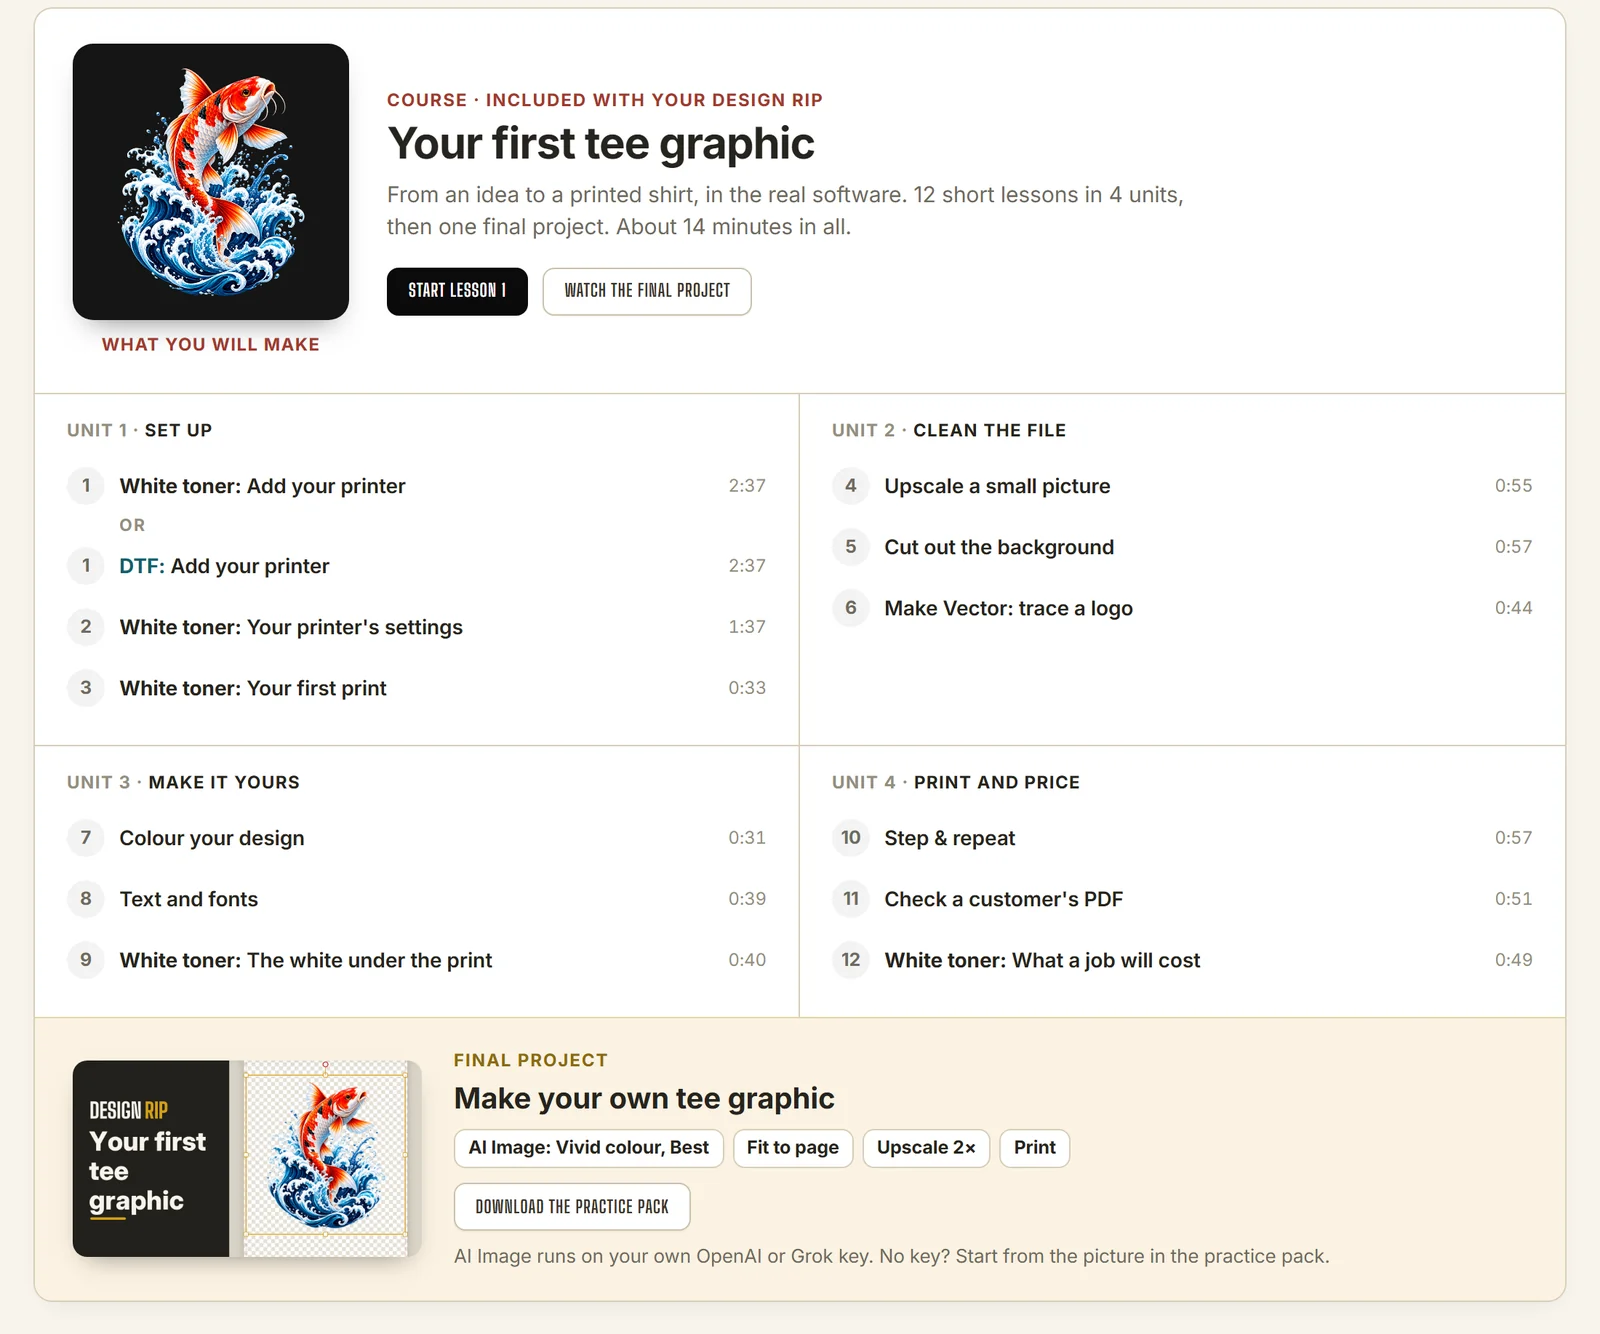1600x1334 pixels.
Task: Click number badge 2 for printer's settings
Action: click(86, 627)
